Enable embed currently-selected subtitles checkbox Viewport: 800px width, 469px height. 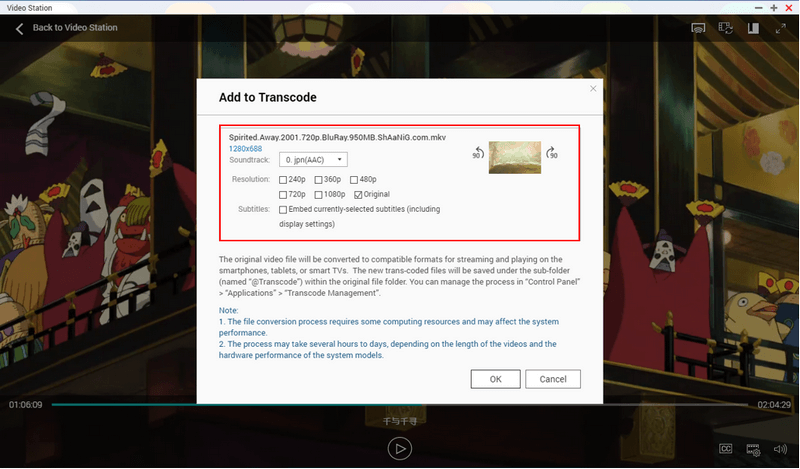click(283, 209)
